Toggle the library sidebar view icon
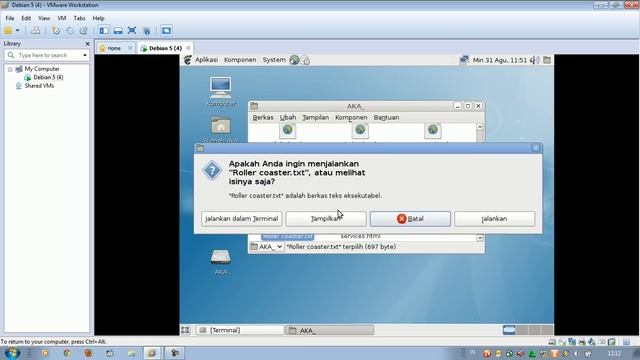The height and width of the screenshot is (360, 640). 104,31
